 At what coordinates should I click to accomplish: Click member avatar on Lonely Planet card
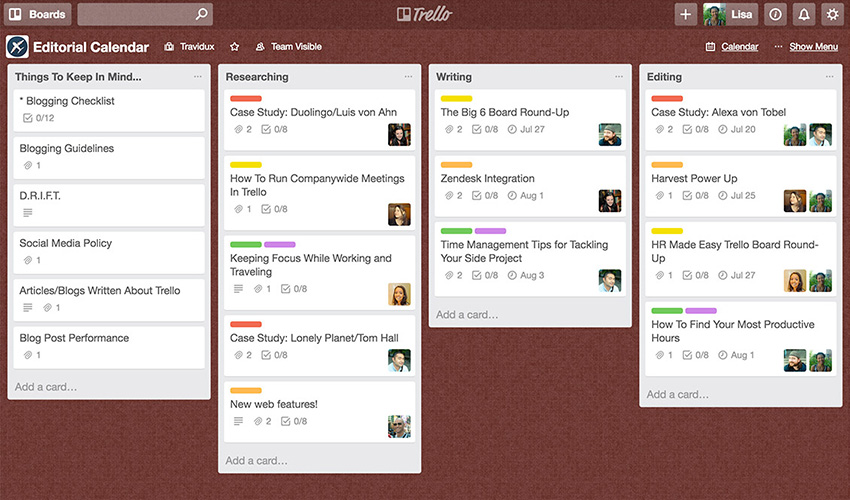400,360
